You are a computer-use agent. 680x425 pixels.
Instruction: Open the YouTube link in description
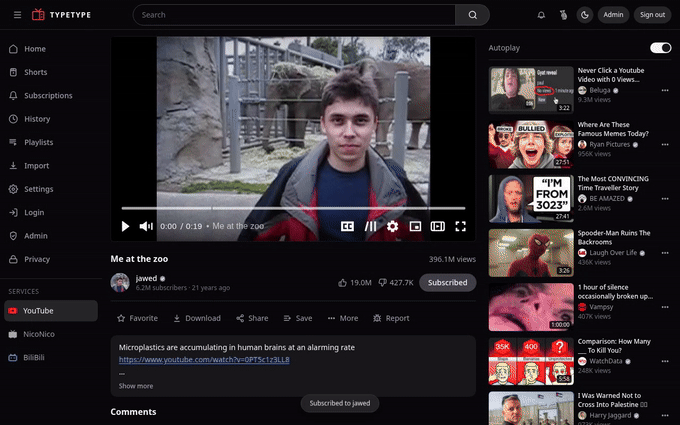click(x=204, y=360)
